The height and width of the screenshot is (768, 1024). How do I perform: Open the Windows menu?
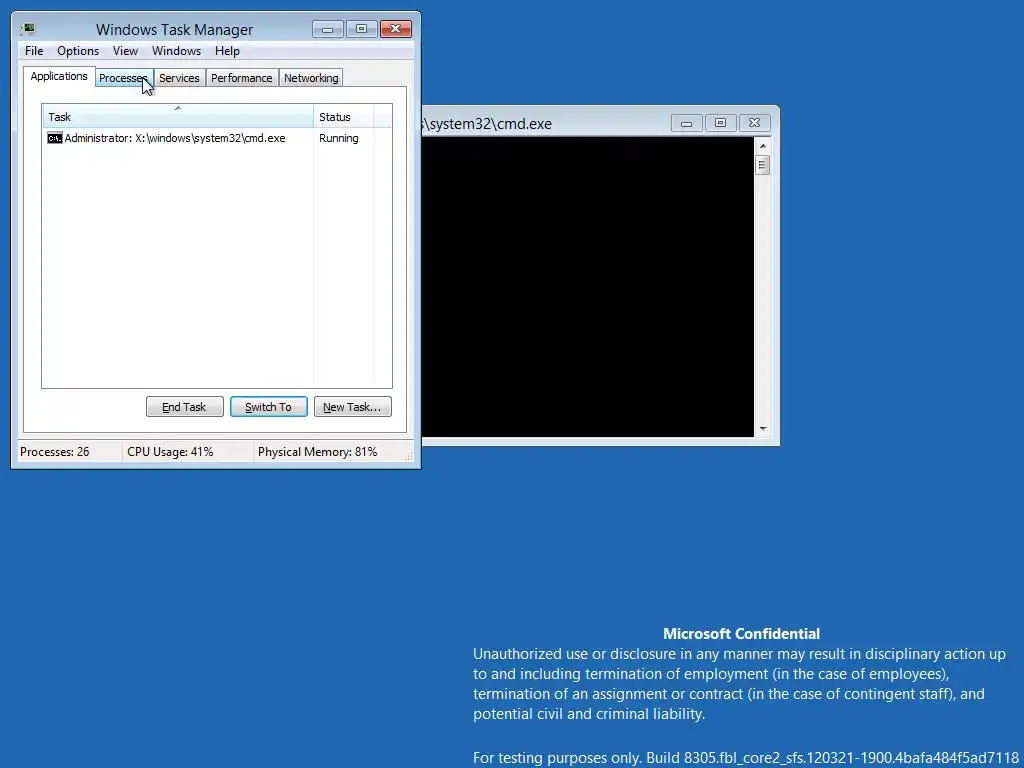(176, 51)
